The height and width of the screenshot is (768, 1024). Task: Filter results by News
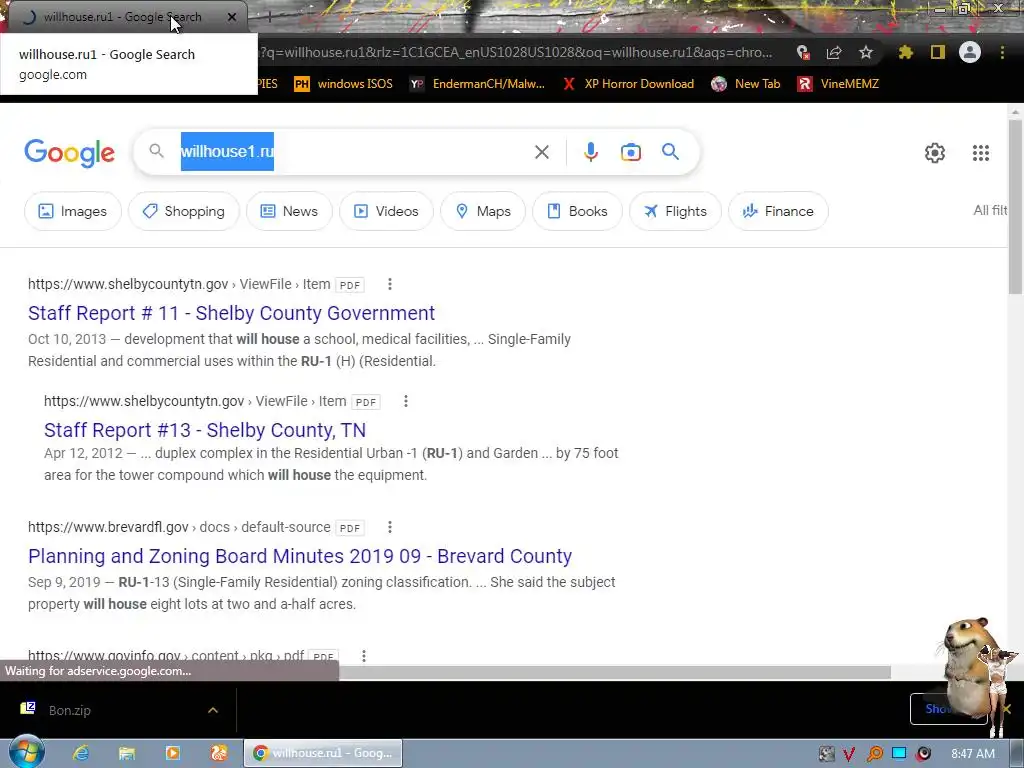point(289,211)
